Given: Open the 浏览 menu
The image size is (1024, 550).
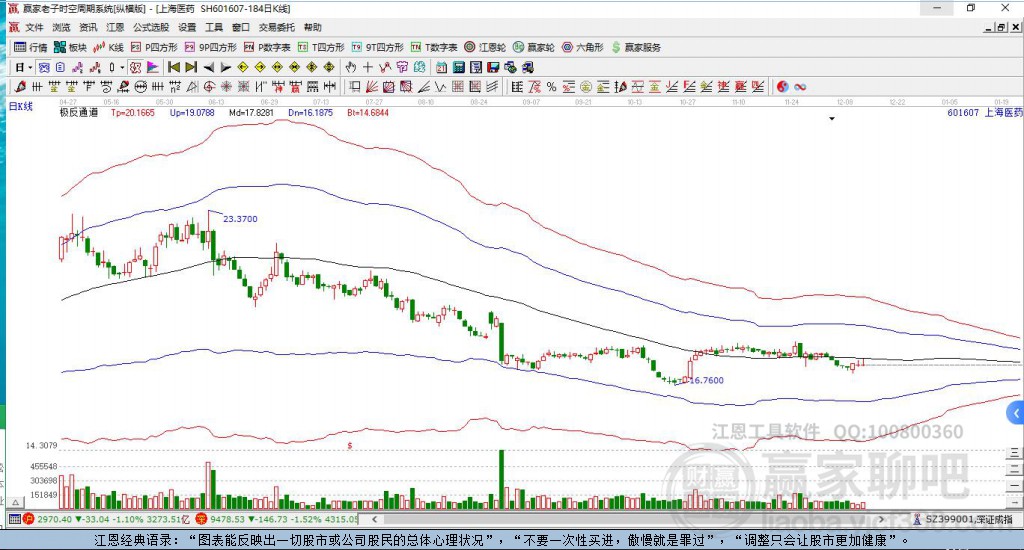Looking at the screenshot, I should point(61,27).
